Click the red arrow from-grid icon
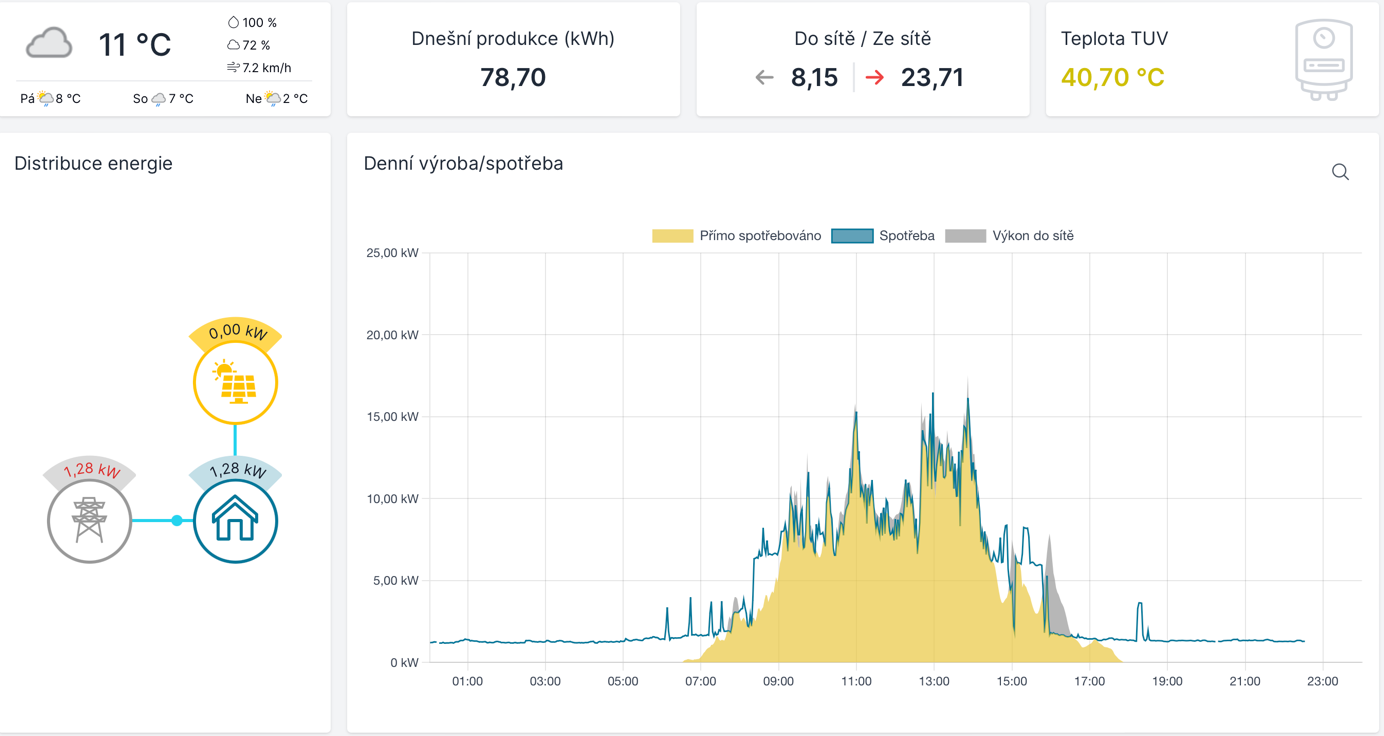The height and width of the screenshot is (736, 1384). click(875, 78)
